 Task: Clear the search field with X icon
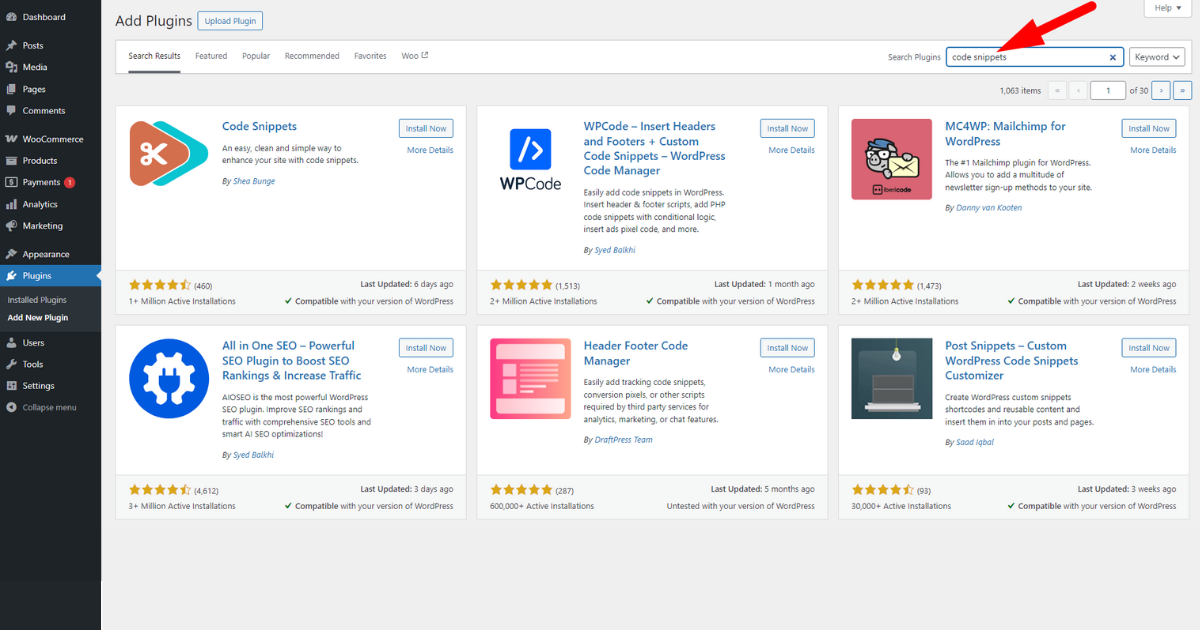pos(1113,57)
